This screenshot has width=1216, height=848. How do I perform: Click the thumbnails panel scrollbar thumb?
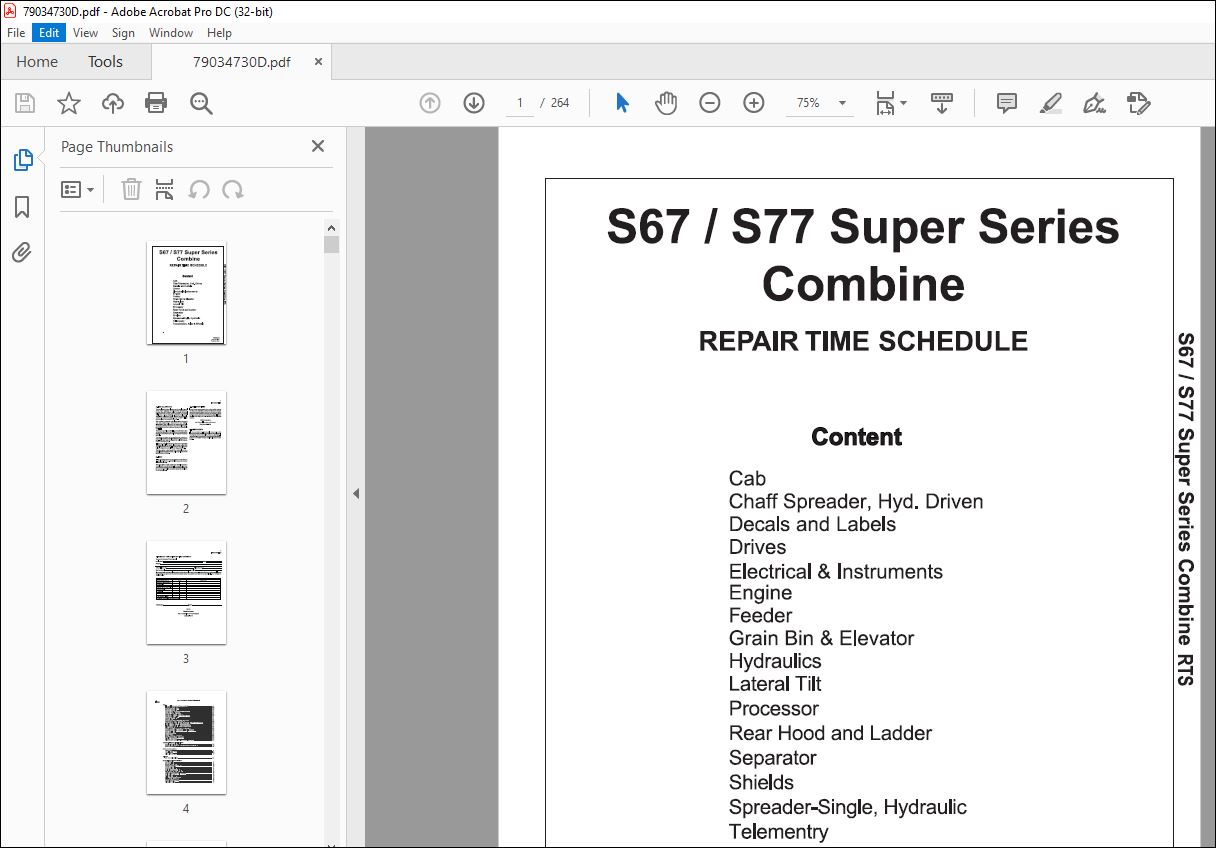pos(332,245)
